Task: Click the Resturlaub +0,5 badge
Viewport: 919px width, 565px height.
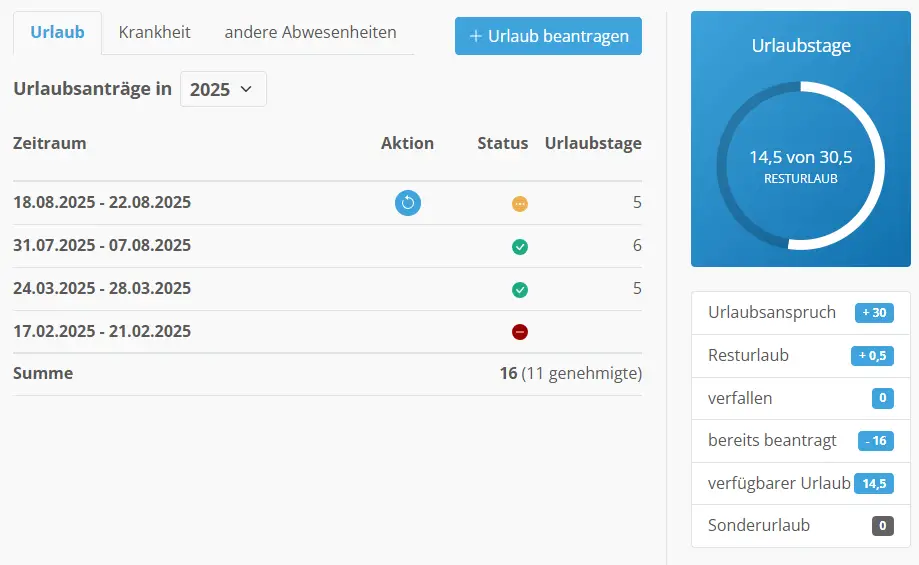Action: pyautogui.click(x=872, y=356)
